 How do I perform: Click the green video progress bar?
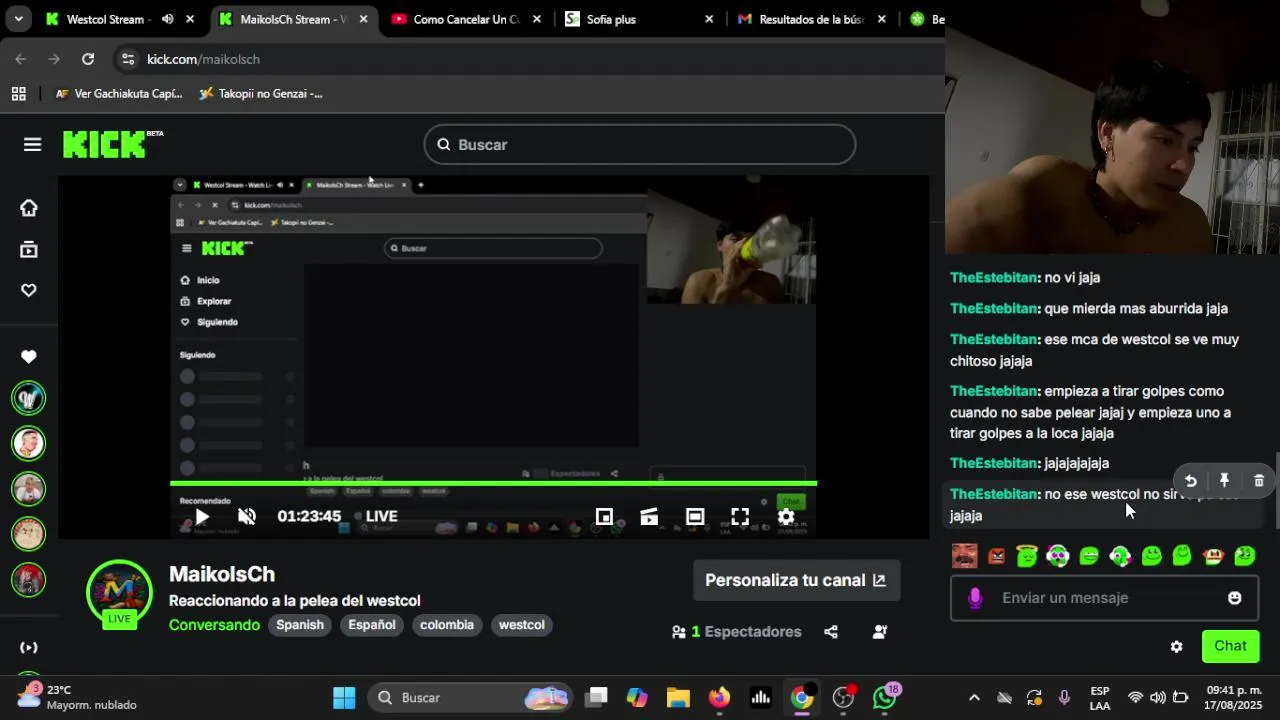493,484
